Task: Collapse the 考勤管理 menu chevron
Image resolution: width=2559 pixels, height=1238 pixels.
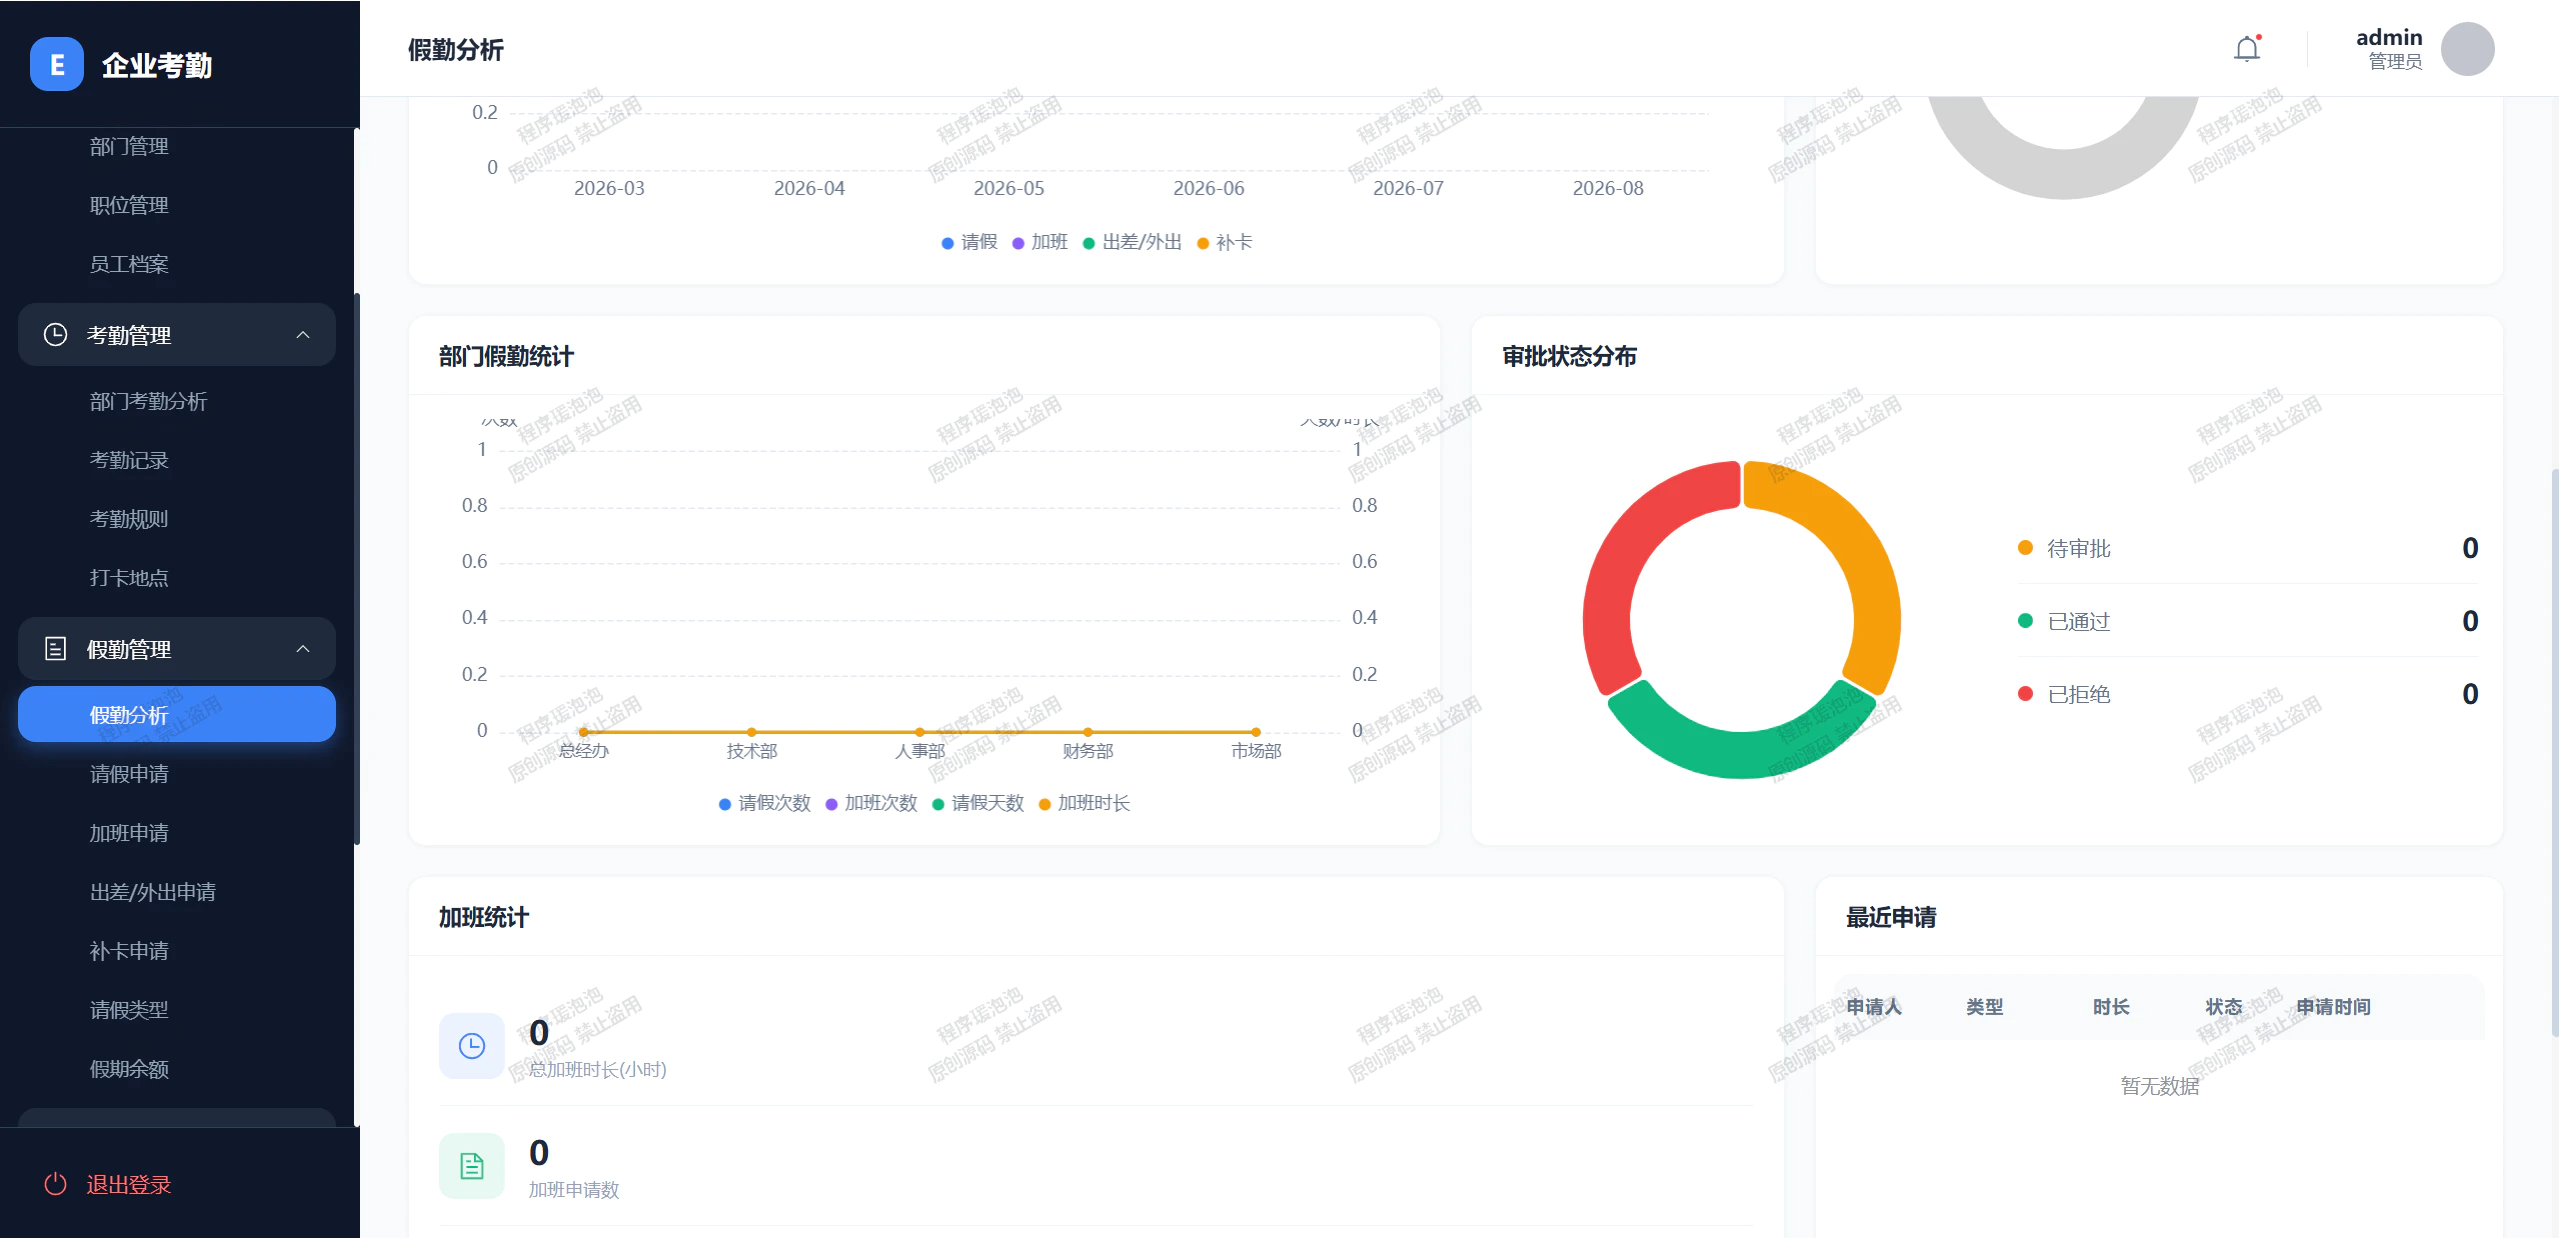Action: click(x=303, y=335)
